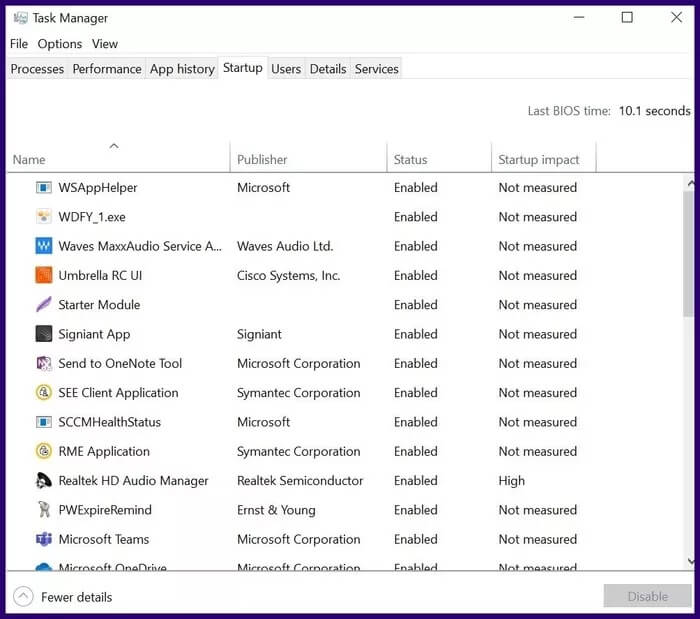700x619 pixels.
Task: Switch to the App history tab
Action: click(182, 69)
